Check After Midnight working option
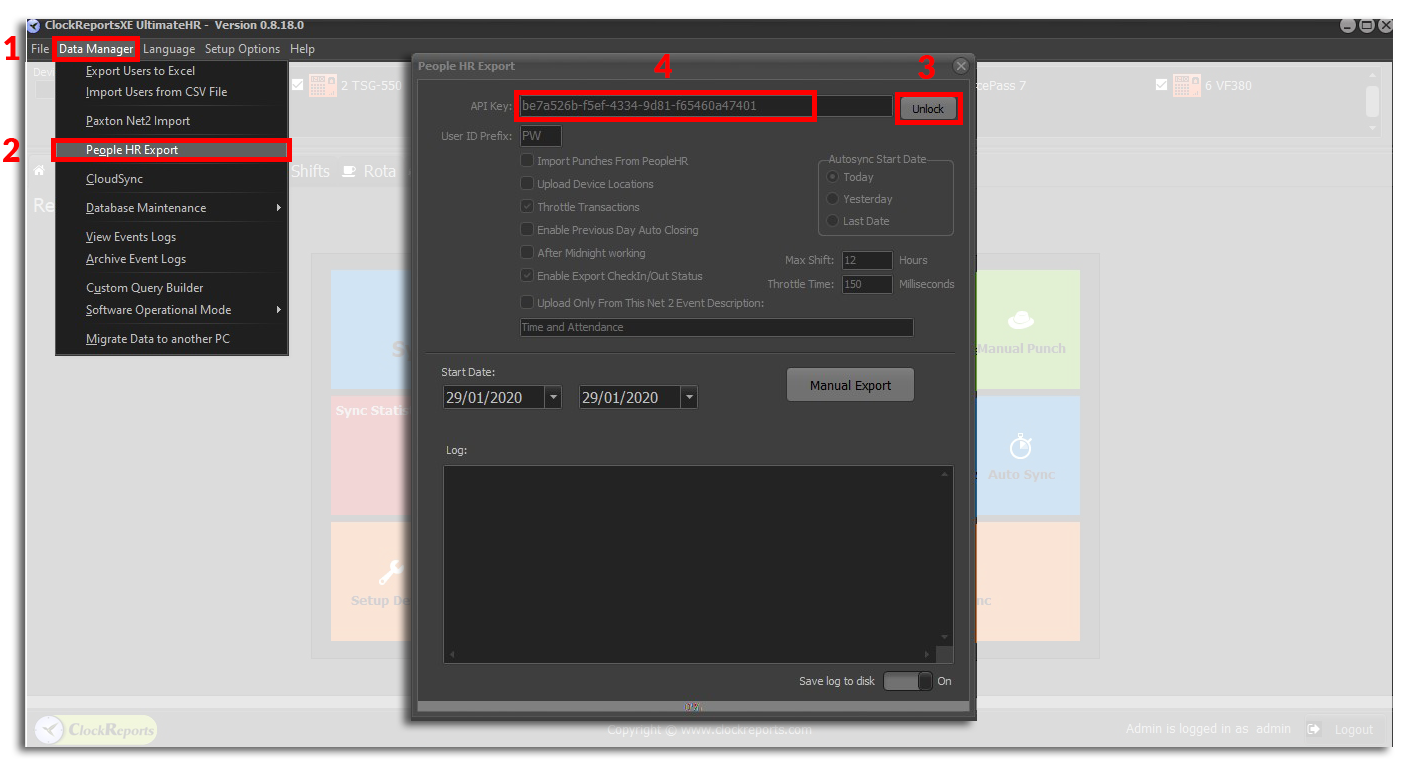Viewport: 1421px width, 774px height. coord(527,253)
